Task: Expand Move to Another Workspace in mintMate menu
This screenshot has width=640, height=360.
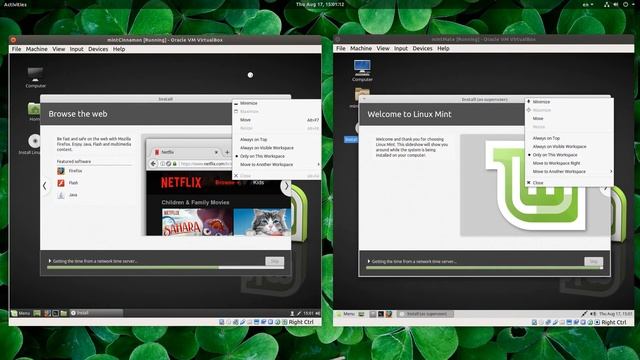Action: pyautogui.click(x=569, y=172)
